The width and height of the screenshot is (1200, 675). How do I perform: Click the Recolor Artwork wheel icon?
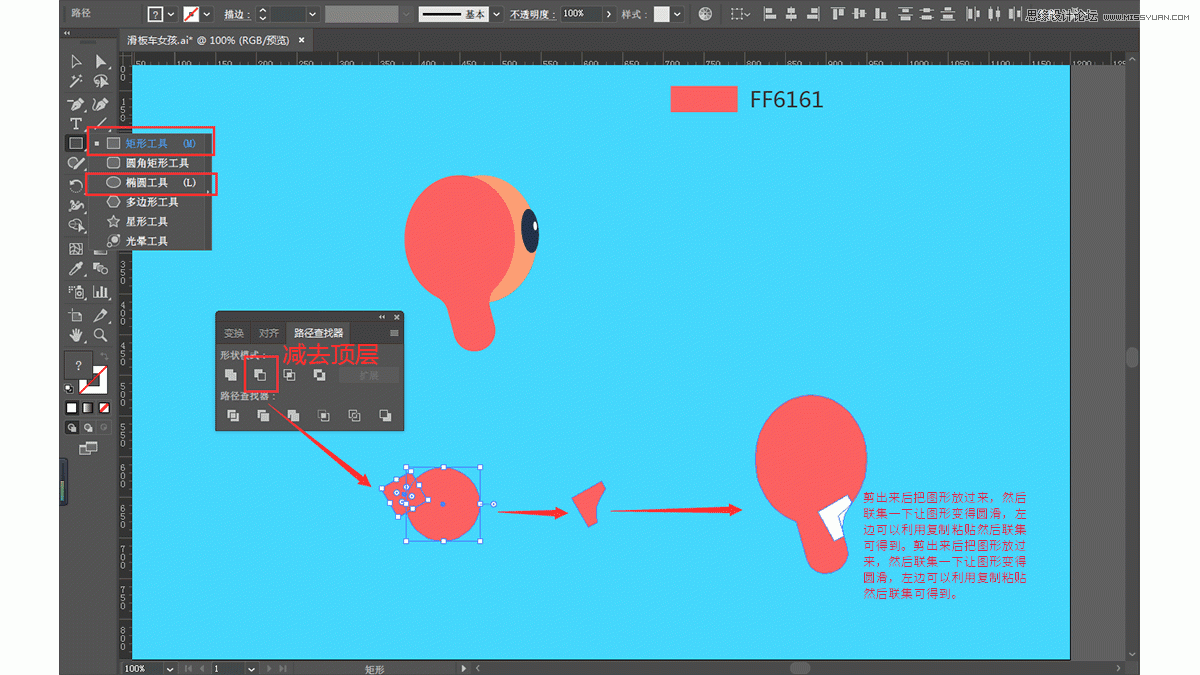(706, 14)
